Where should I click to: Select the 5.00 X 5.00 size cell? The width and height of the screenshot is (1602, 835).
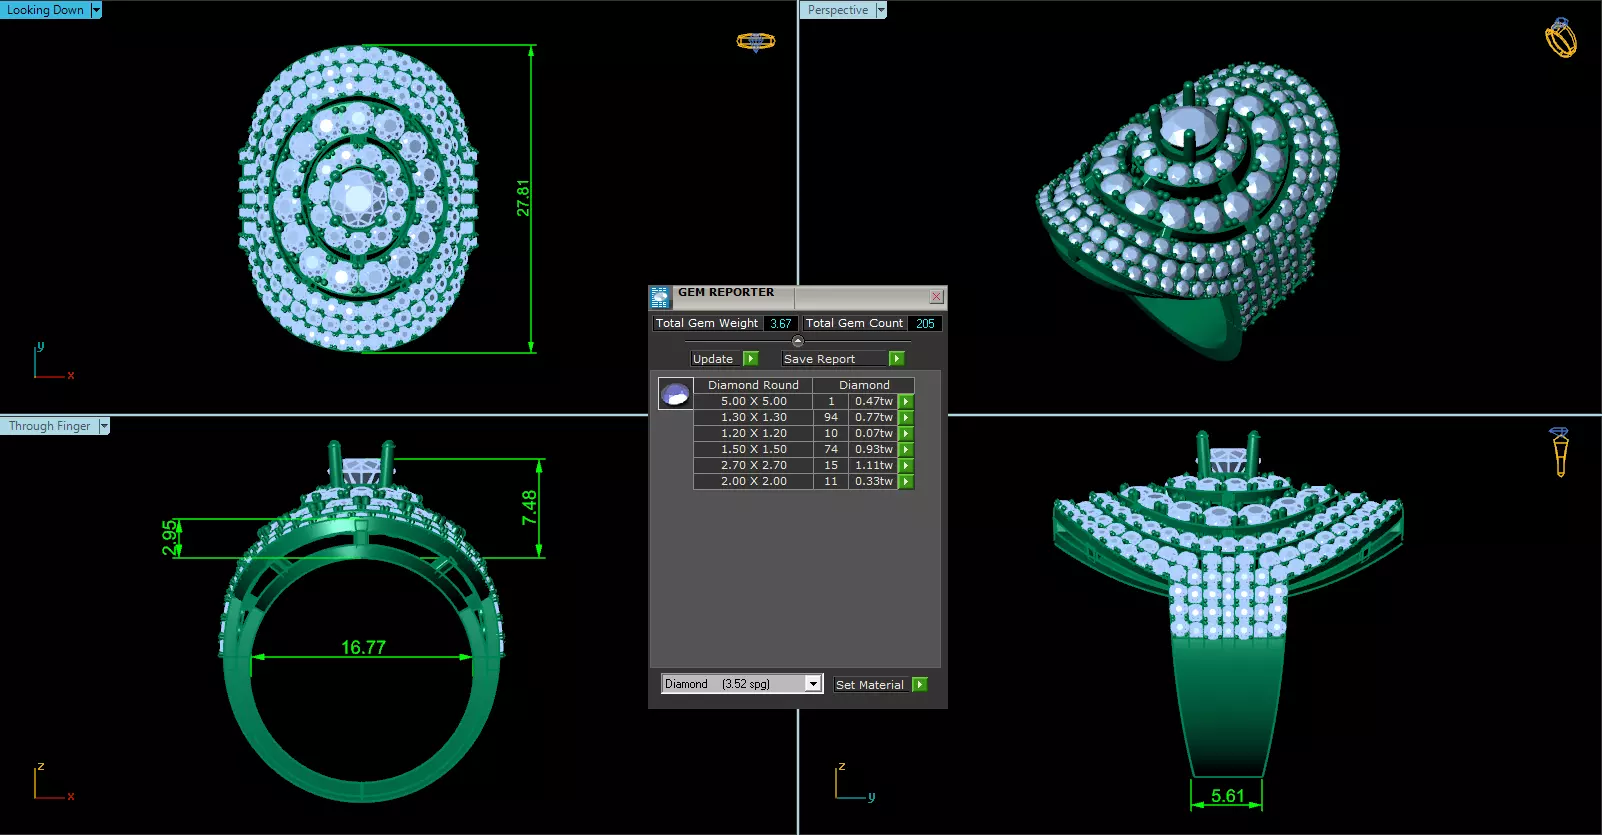point(753,402)
